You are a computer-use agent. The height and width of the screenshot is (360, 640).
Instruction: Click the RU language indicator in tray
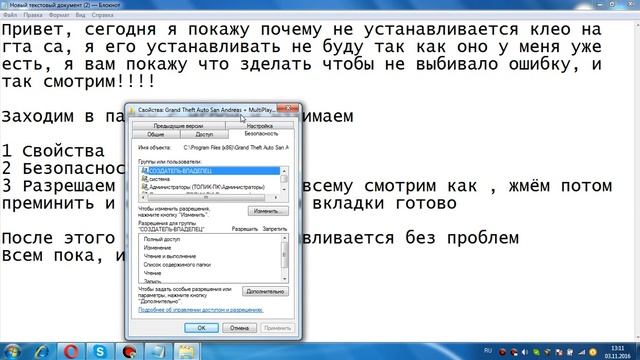click(488, 351)
